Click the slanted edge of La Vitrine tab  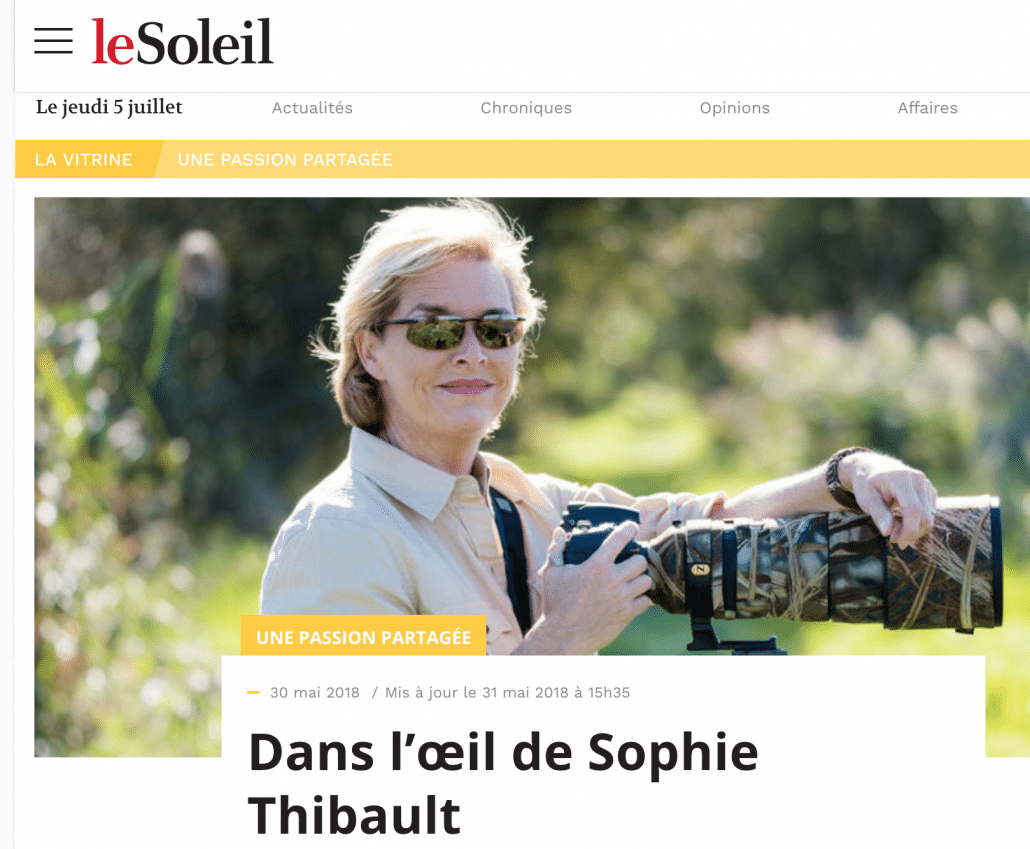tap(158, 160)
